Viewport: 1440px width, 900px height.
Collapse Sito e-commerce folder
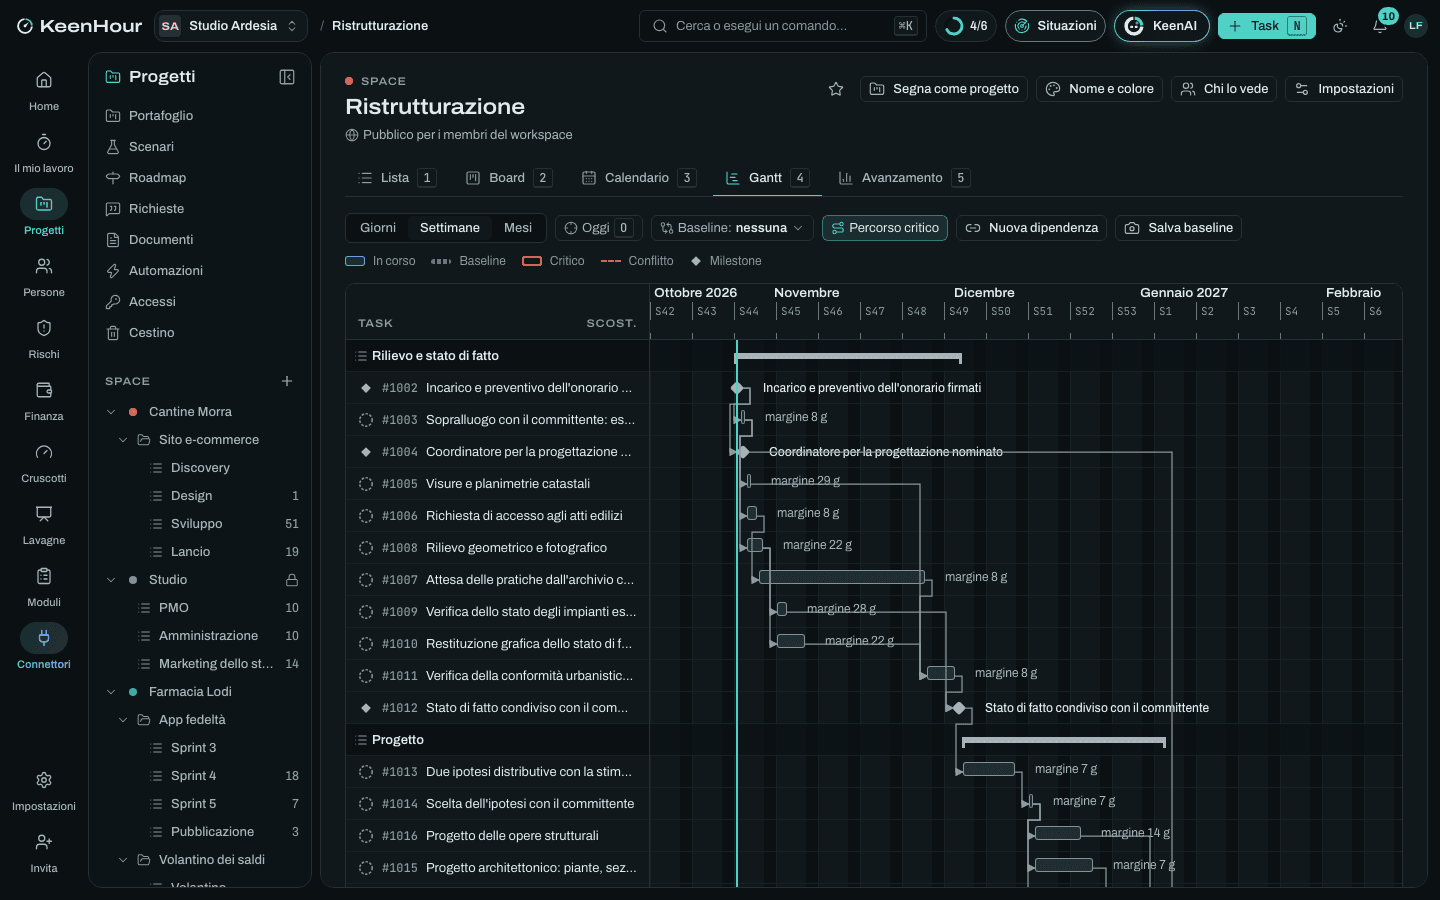123,440
